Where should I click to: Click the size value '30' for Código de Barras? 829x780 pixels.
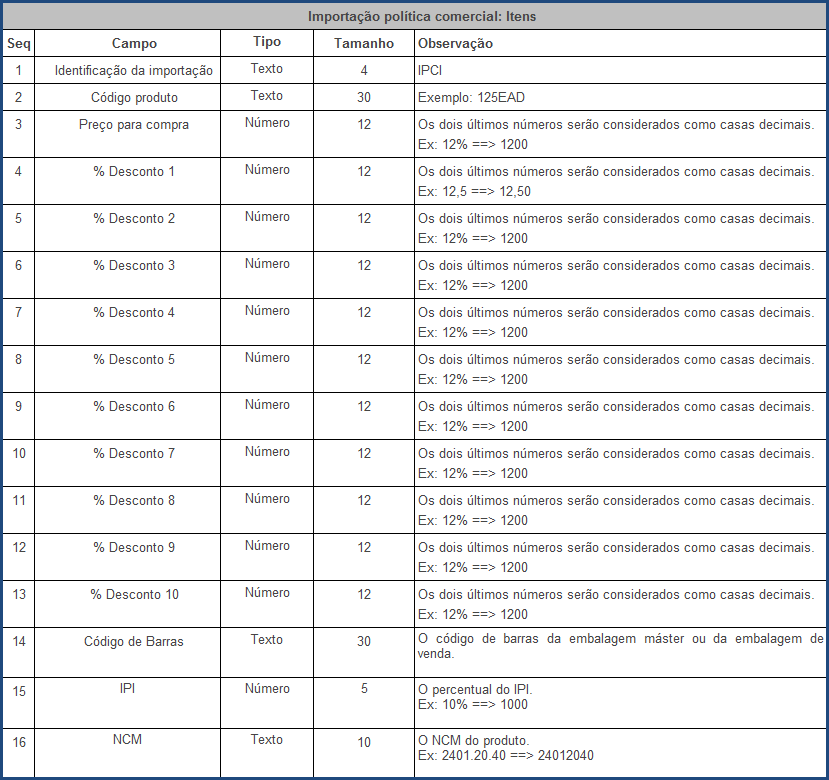pos(364,641)
